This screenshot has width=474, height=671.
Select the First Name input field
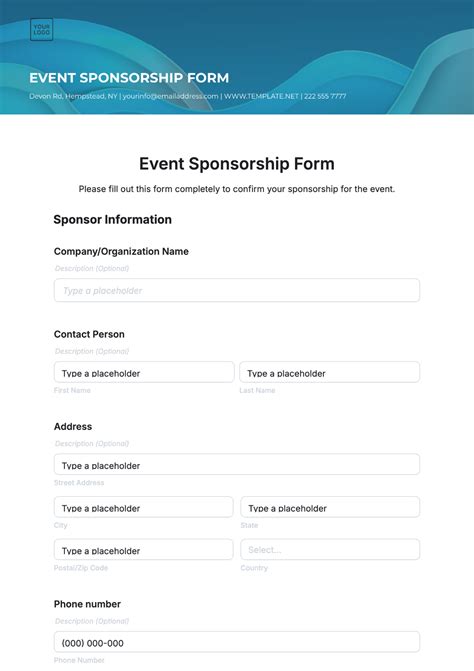(x=144, y=372)
